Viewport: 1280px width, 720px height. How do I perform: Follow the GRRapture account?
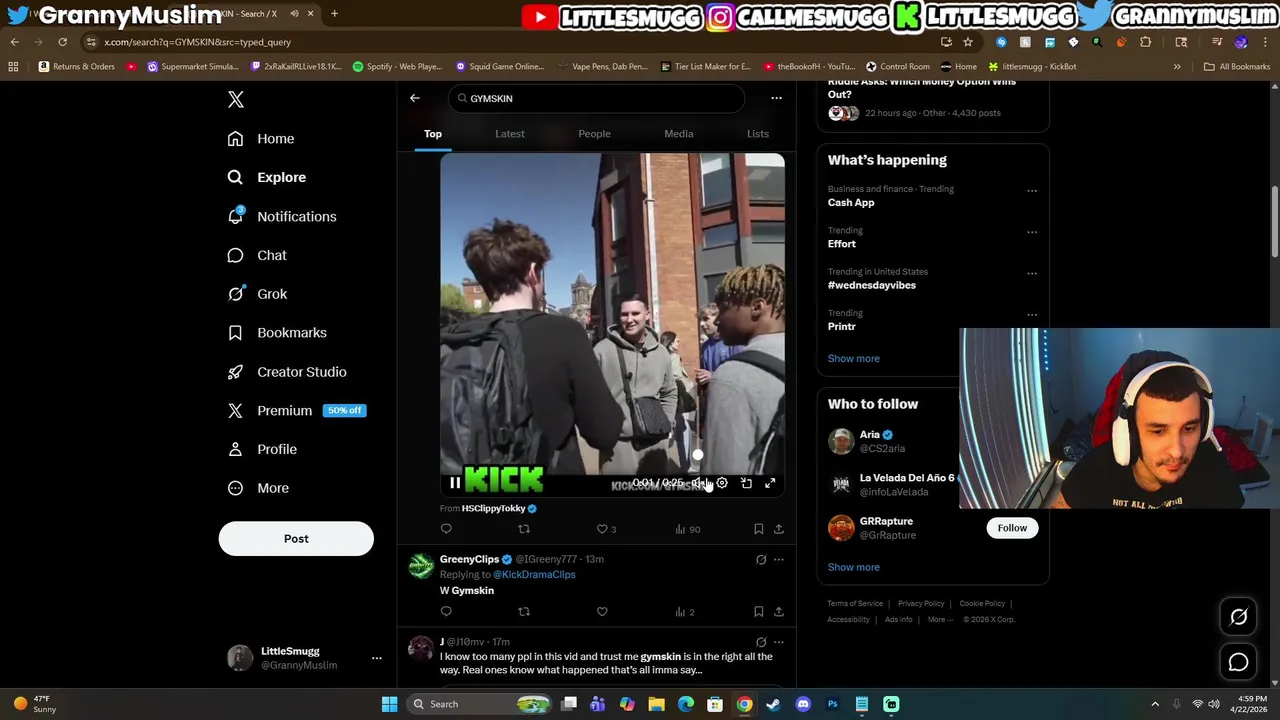click(1012, 528)
